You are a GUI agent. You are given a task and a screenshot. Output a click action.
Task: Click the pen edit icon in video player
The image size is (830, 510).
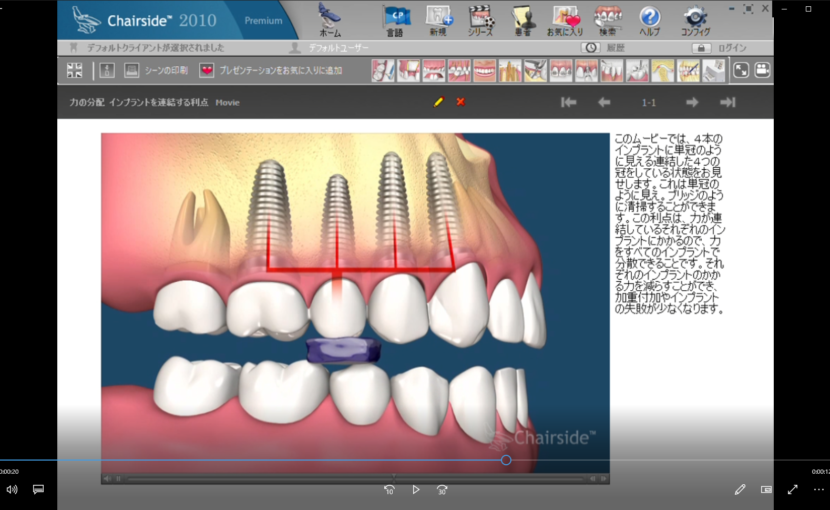pyautogui.click(x=740, y=490)
